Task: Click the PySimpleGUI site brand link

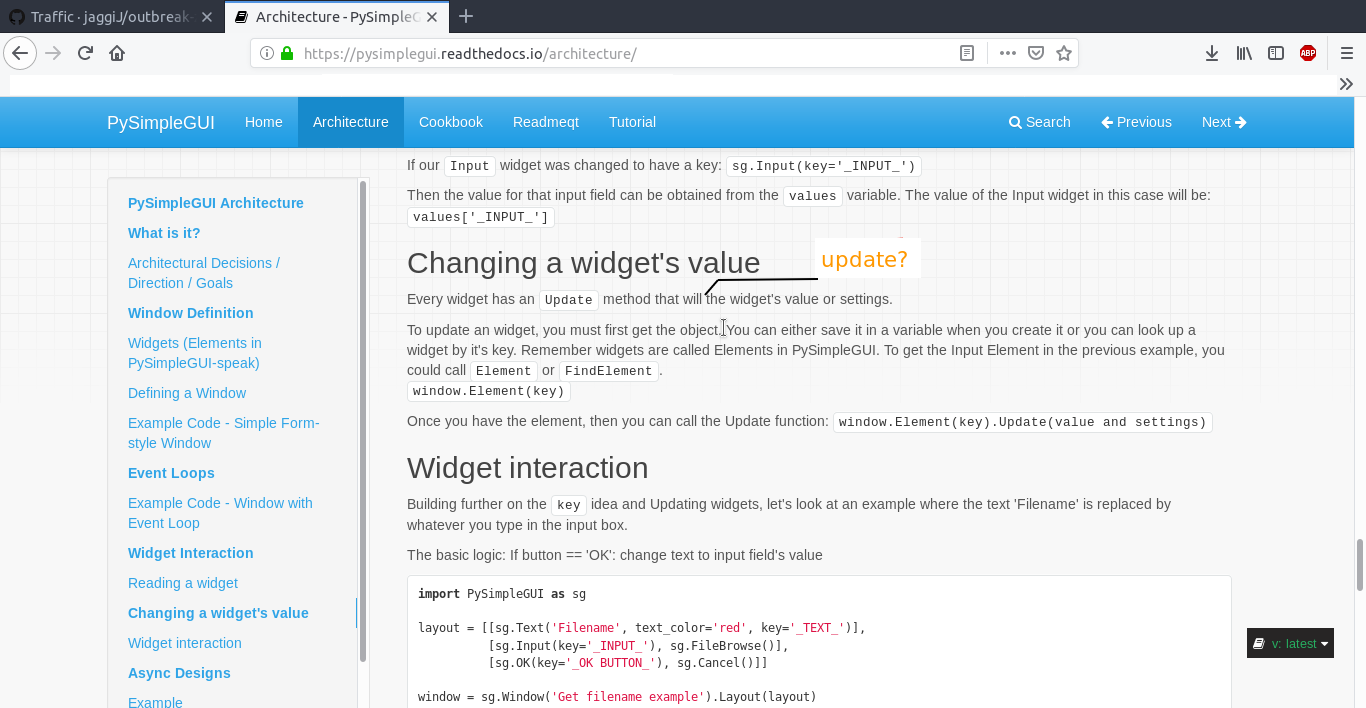Action: tap(161, 122)
